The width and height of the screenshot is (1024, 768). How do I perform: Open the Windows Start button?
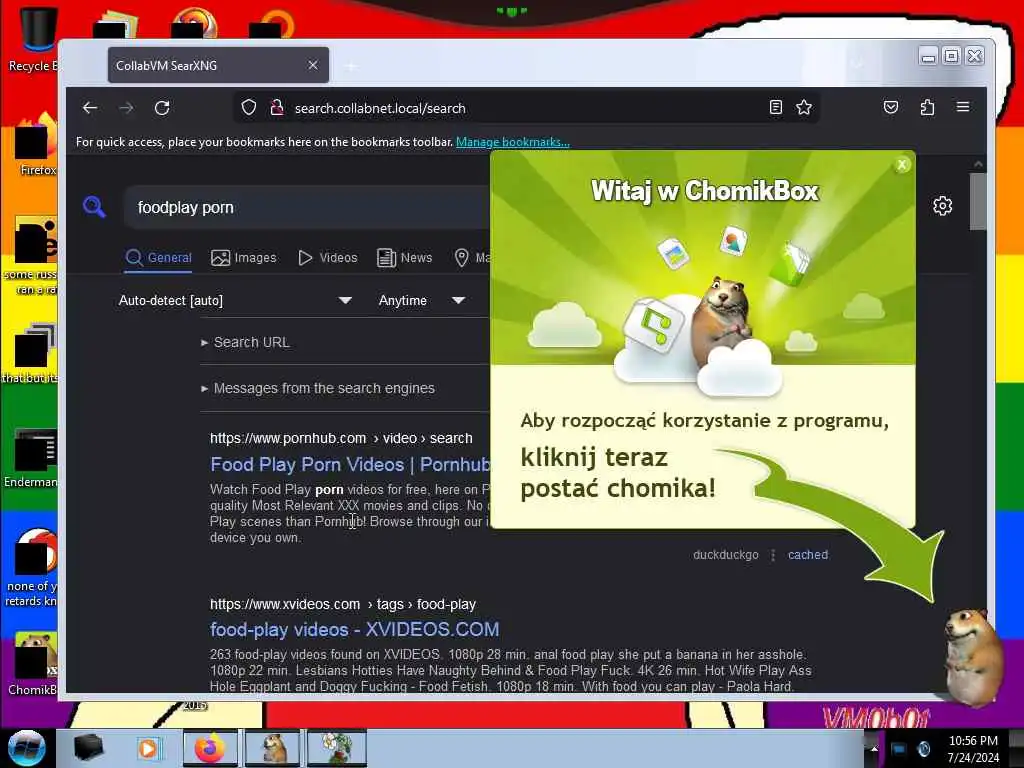(27, 748)
